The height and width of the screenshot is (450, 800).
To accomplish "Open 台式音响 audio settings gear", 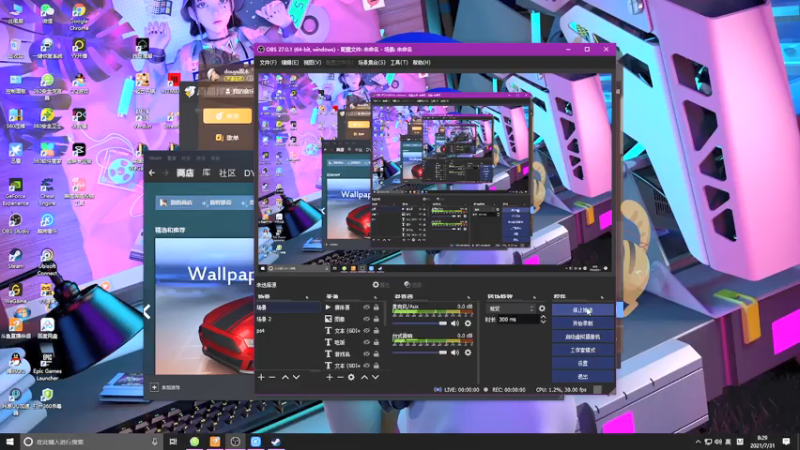I will [x=468, y=353].
